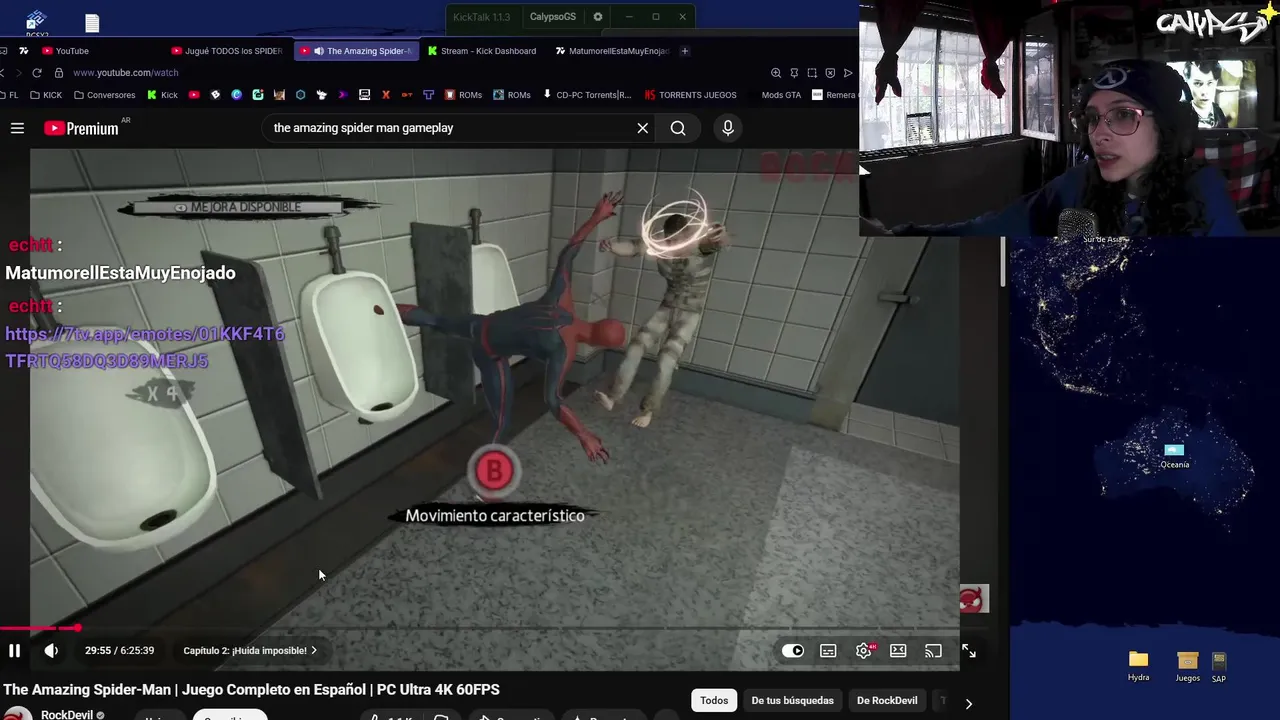
Task: Click the page vertical scrollbar
Action: pos(1003,260)
